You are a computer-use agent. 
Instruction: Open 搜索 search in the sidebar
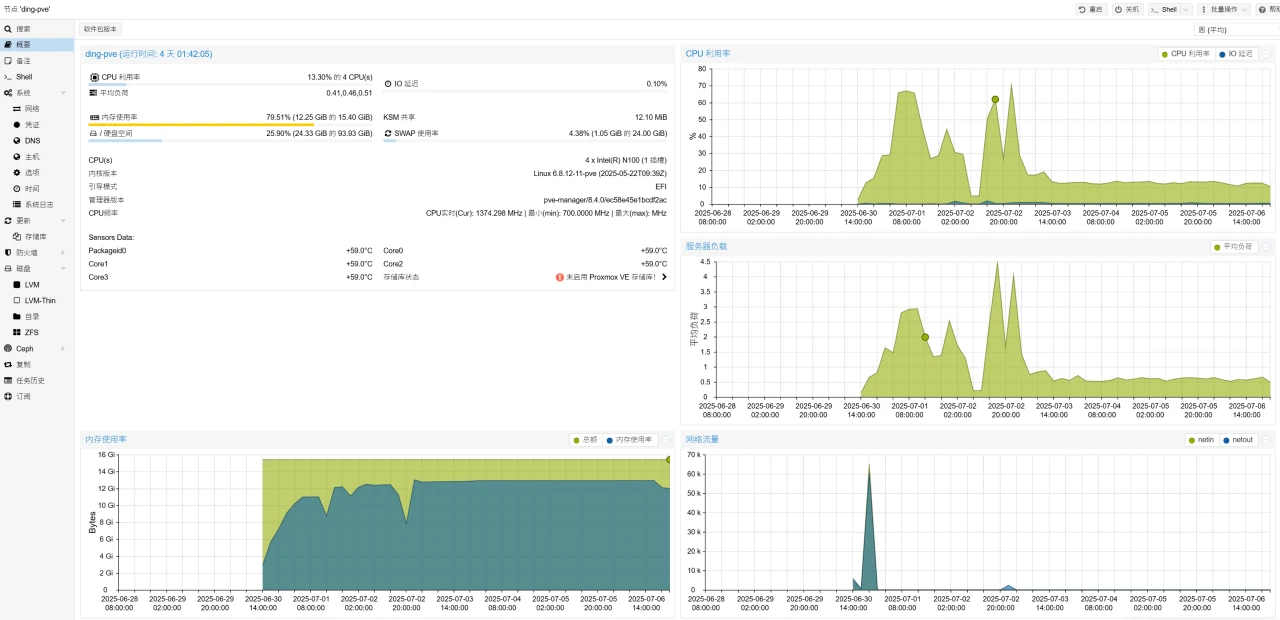coord(22,29)
